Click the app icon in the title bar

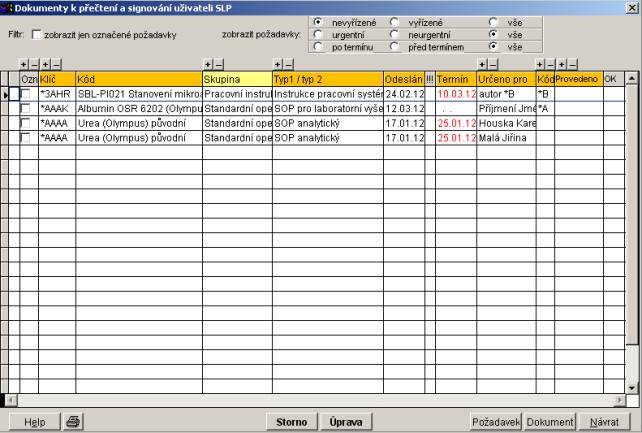click(x=7, y=7)
